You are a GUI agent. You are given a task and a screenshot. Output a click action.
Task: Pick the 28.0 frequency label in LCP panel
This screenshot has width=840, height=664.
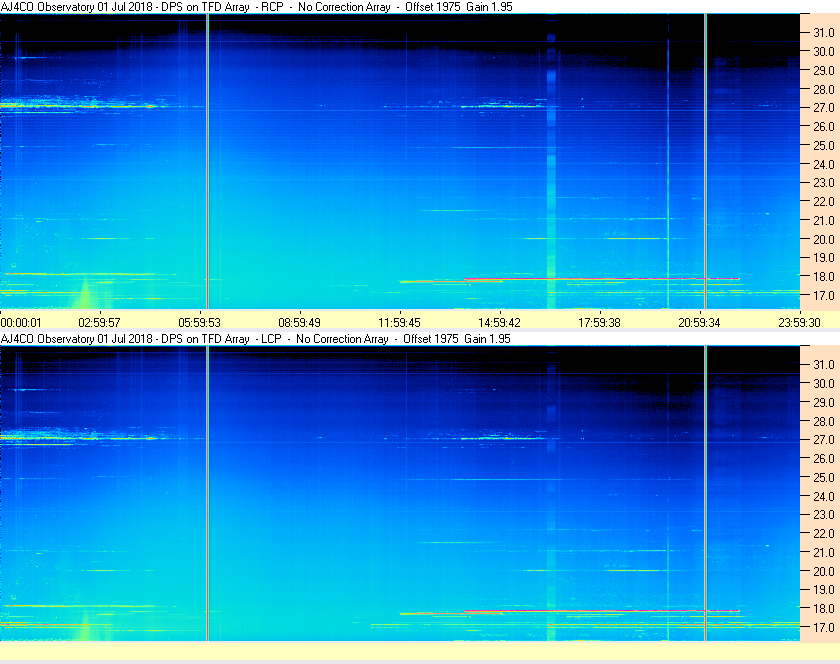tap(824, 421)
